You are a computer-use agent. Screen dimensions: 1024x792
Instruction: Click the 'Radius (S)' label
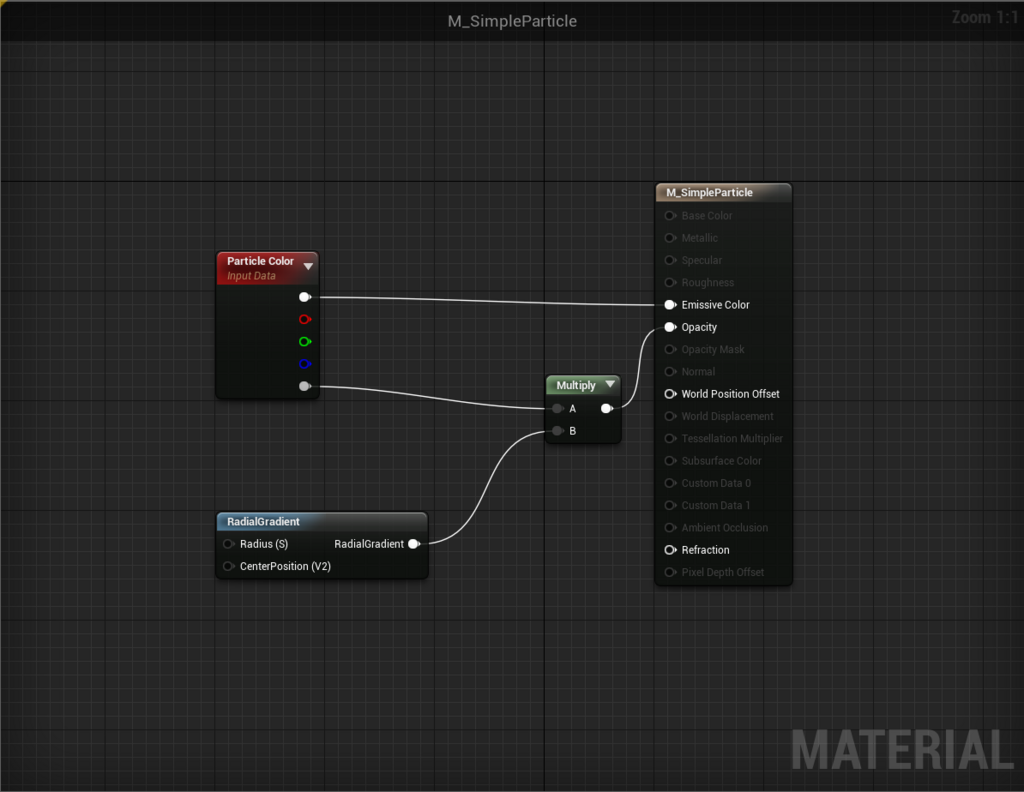tap(264, 544)
